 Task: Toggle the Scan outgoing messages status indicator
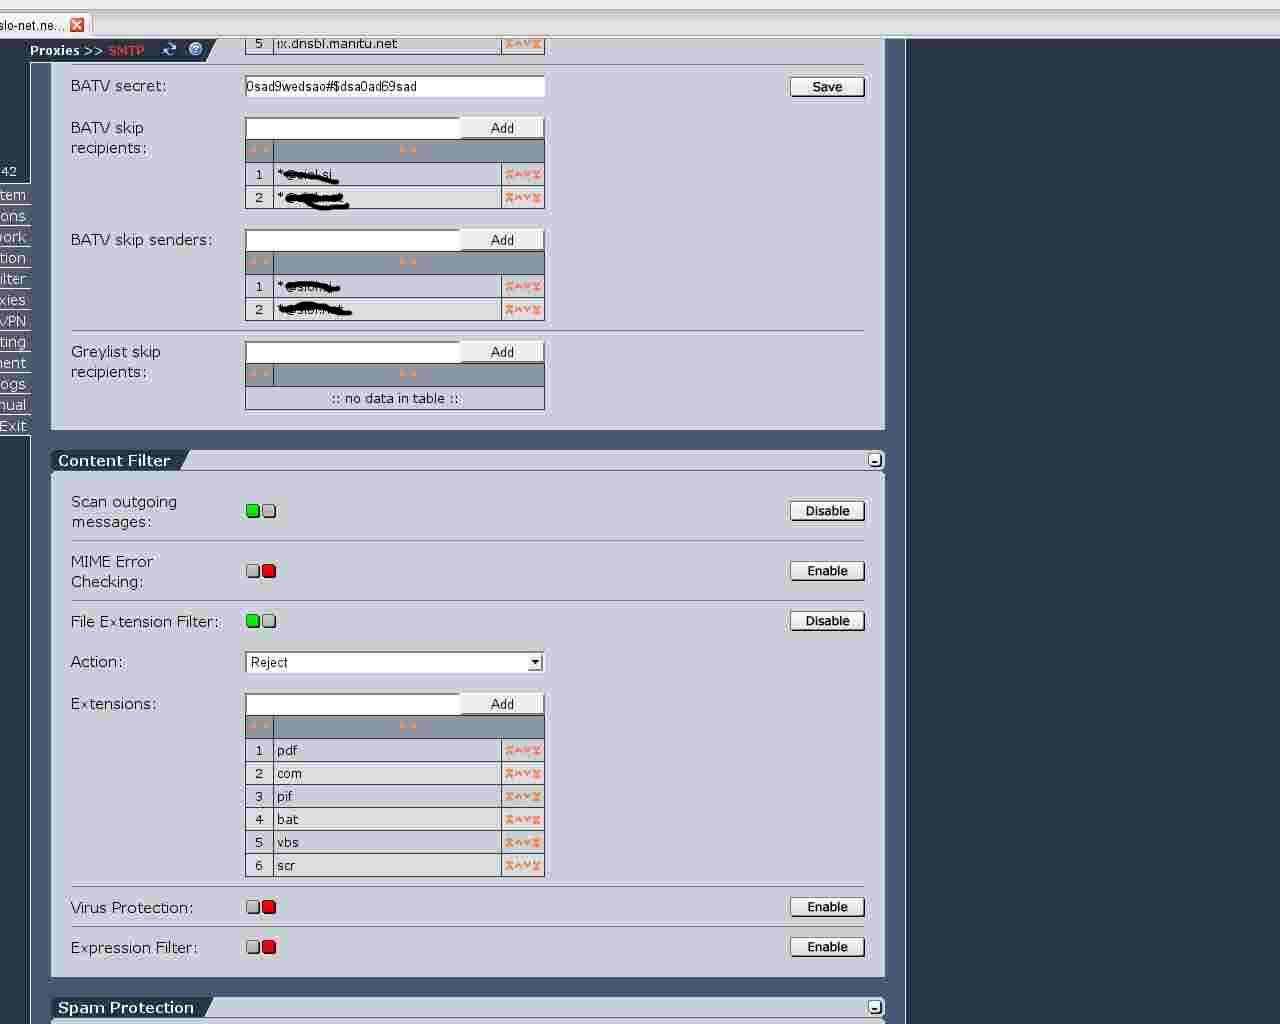click(261, 511)
